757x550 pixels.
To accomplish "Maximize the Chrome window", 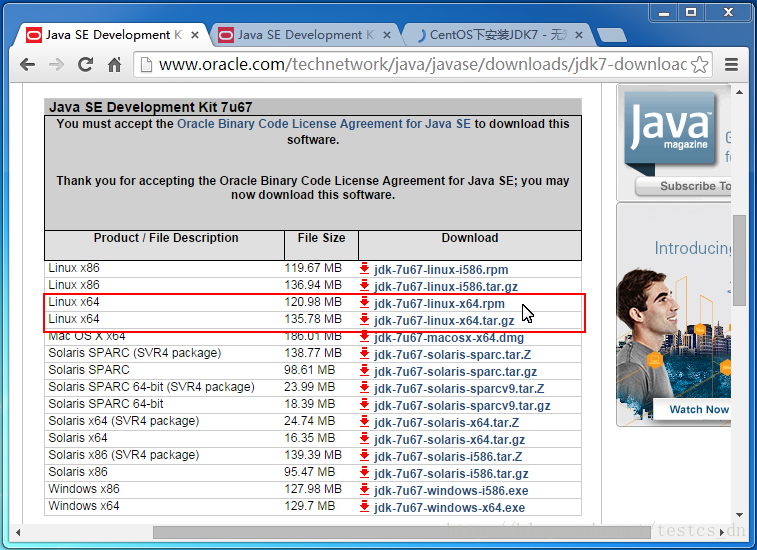I will point(691,12).
